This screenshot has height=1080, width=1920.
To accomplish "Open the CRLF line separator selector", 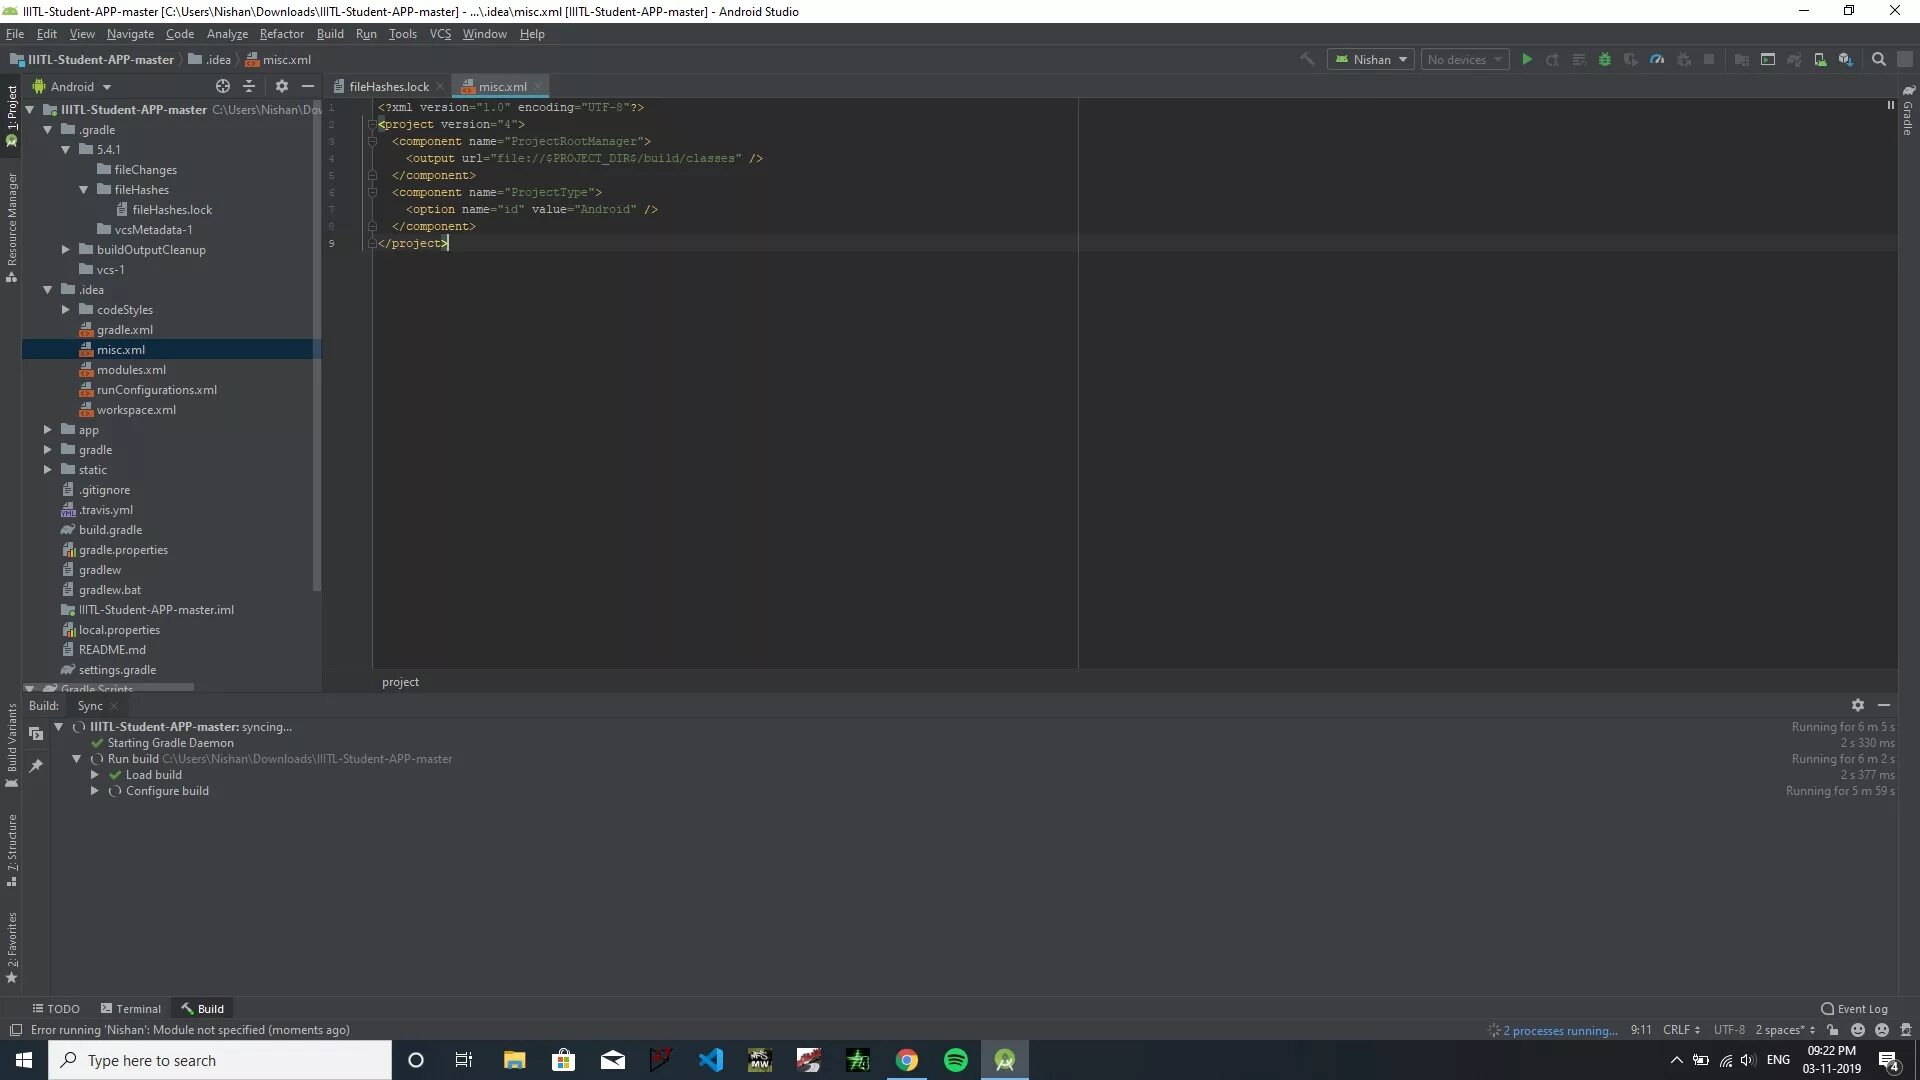I will [1681, 1030].
